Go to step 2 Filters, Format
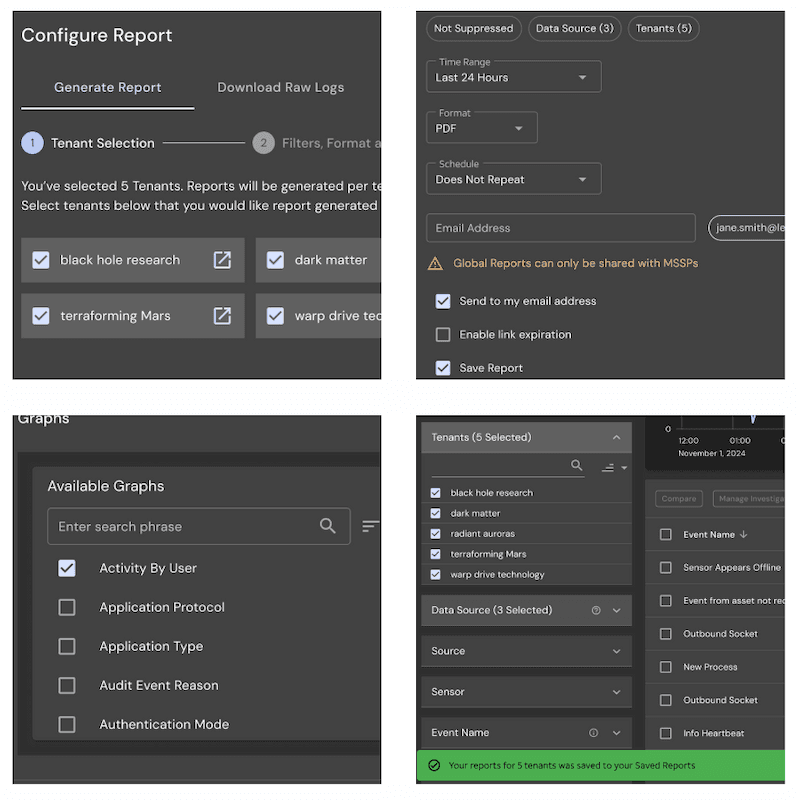800x800 pixels. pyautogui.click(x=316, y=143)
